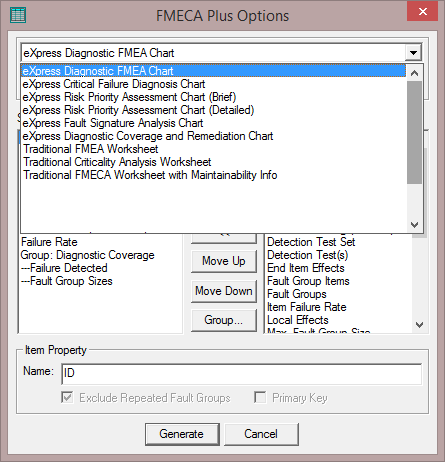
Task: Toggle Exclude Repeated Fault Groups checkbox
Action: pyautogui.click(x=67, y=397)
